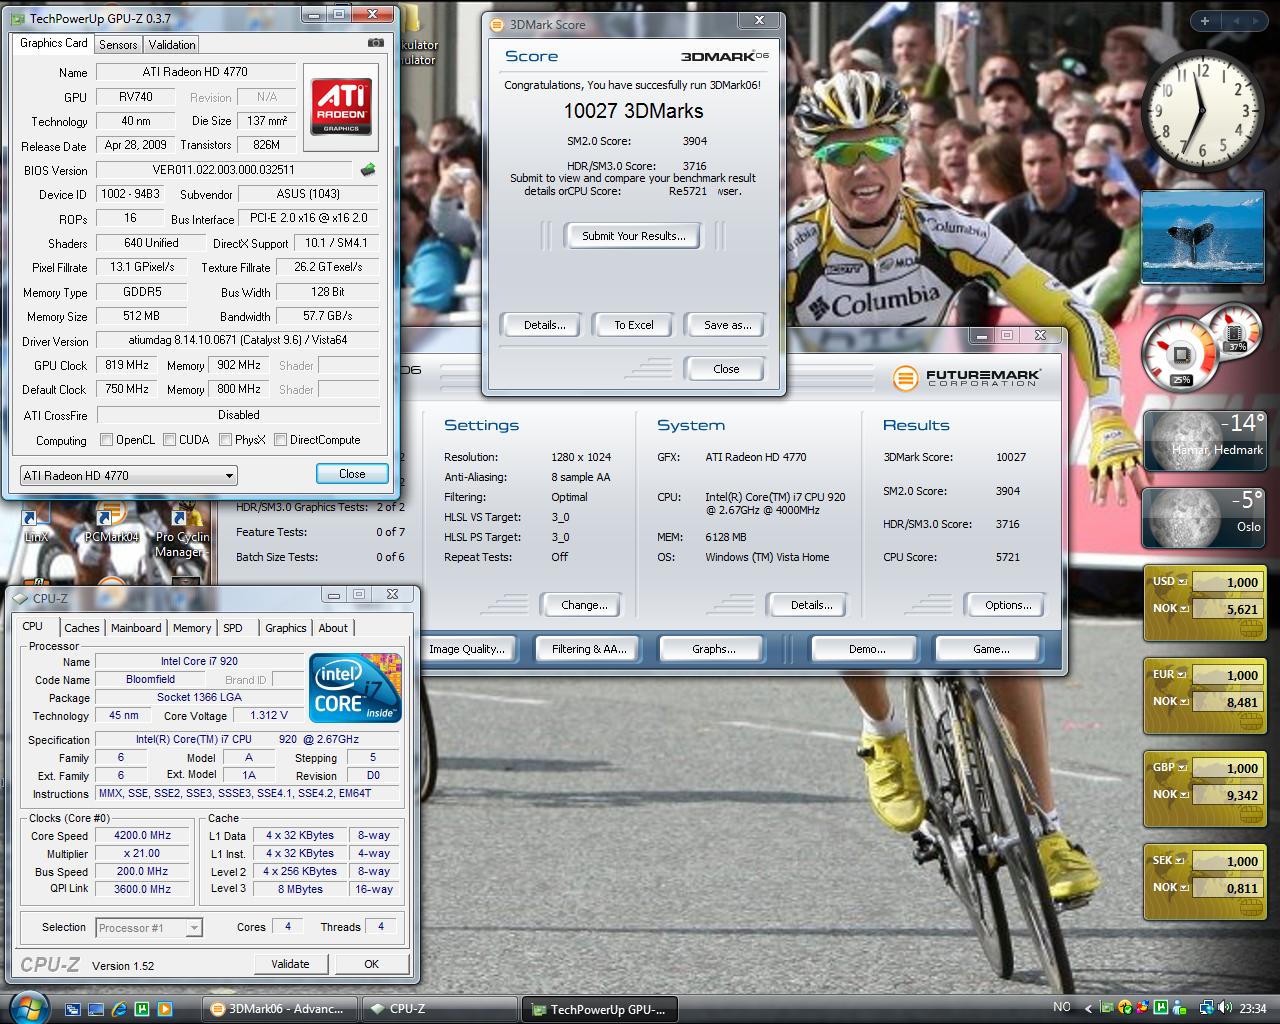Click the GPU-Z screenshot camera icon
1280x1024 pixels.
coord(375,43)
